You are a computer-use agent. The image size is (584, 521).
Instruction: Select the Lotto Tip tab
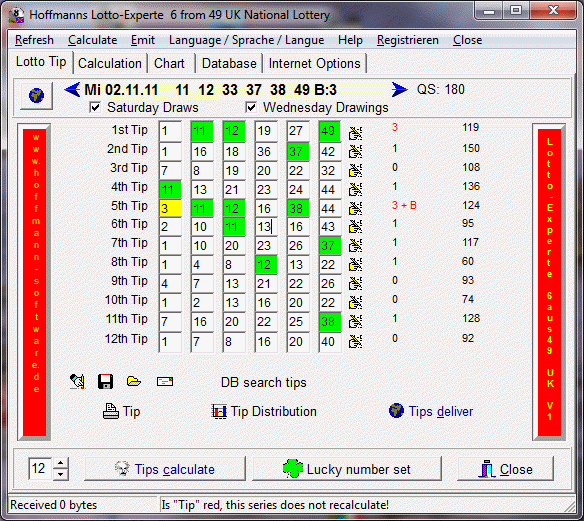coord(41,62)
